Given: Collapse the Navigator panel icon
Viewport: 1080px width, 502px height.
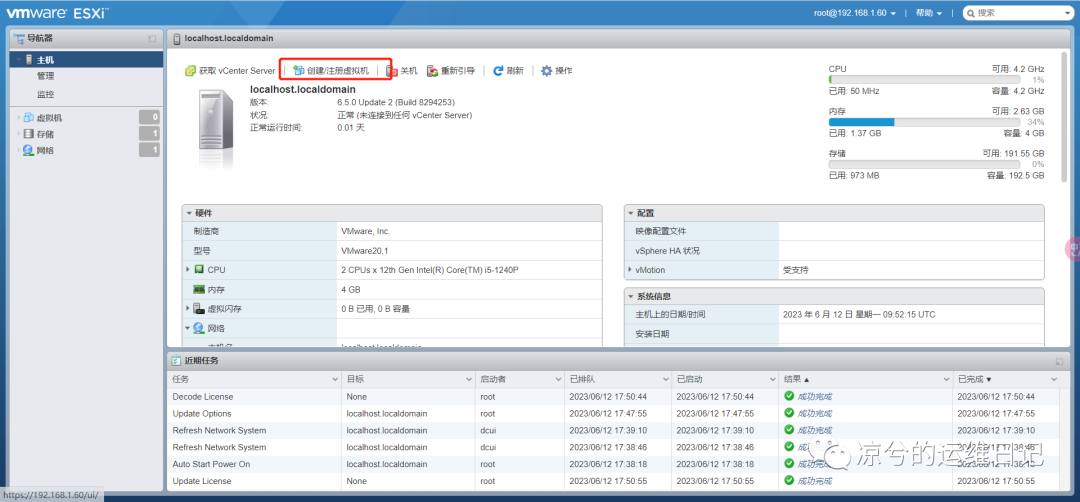Looking at the screenshot, I should pos(152,39).
